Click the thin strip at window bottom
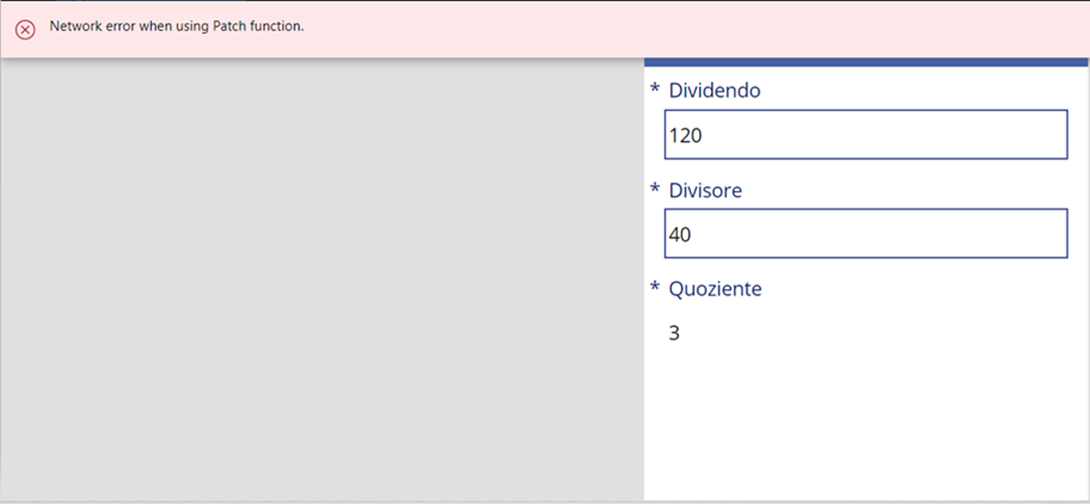Screen dimensions: 1090x504 545,501
